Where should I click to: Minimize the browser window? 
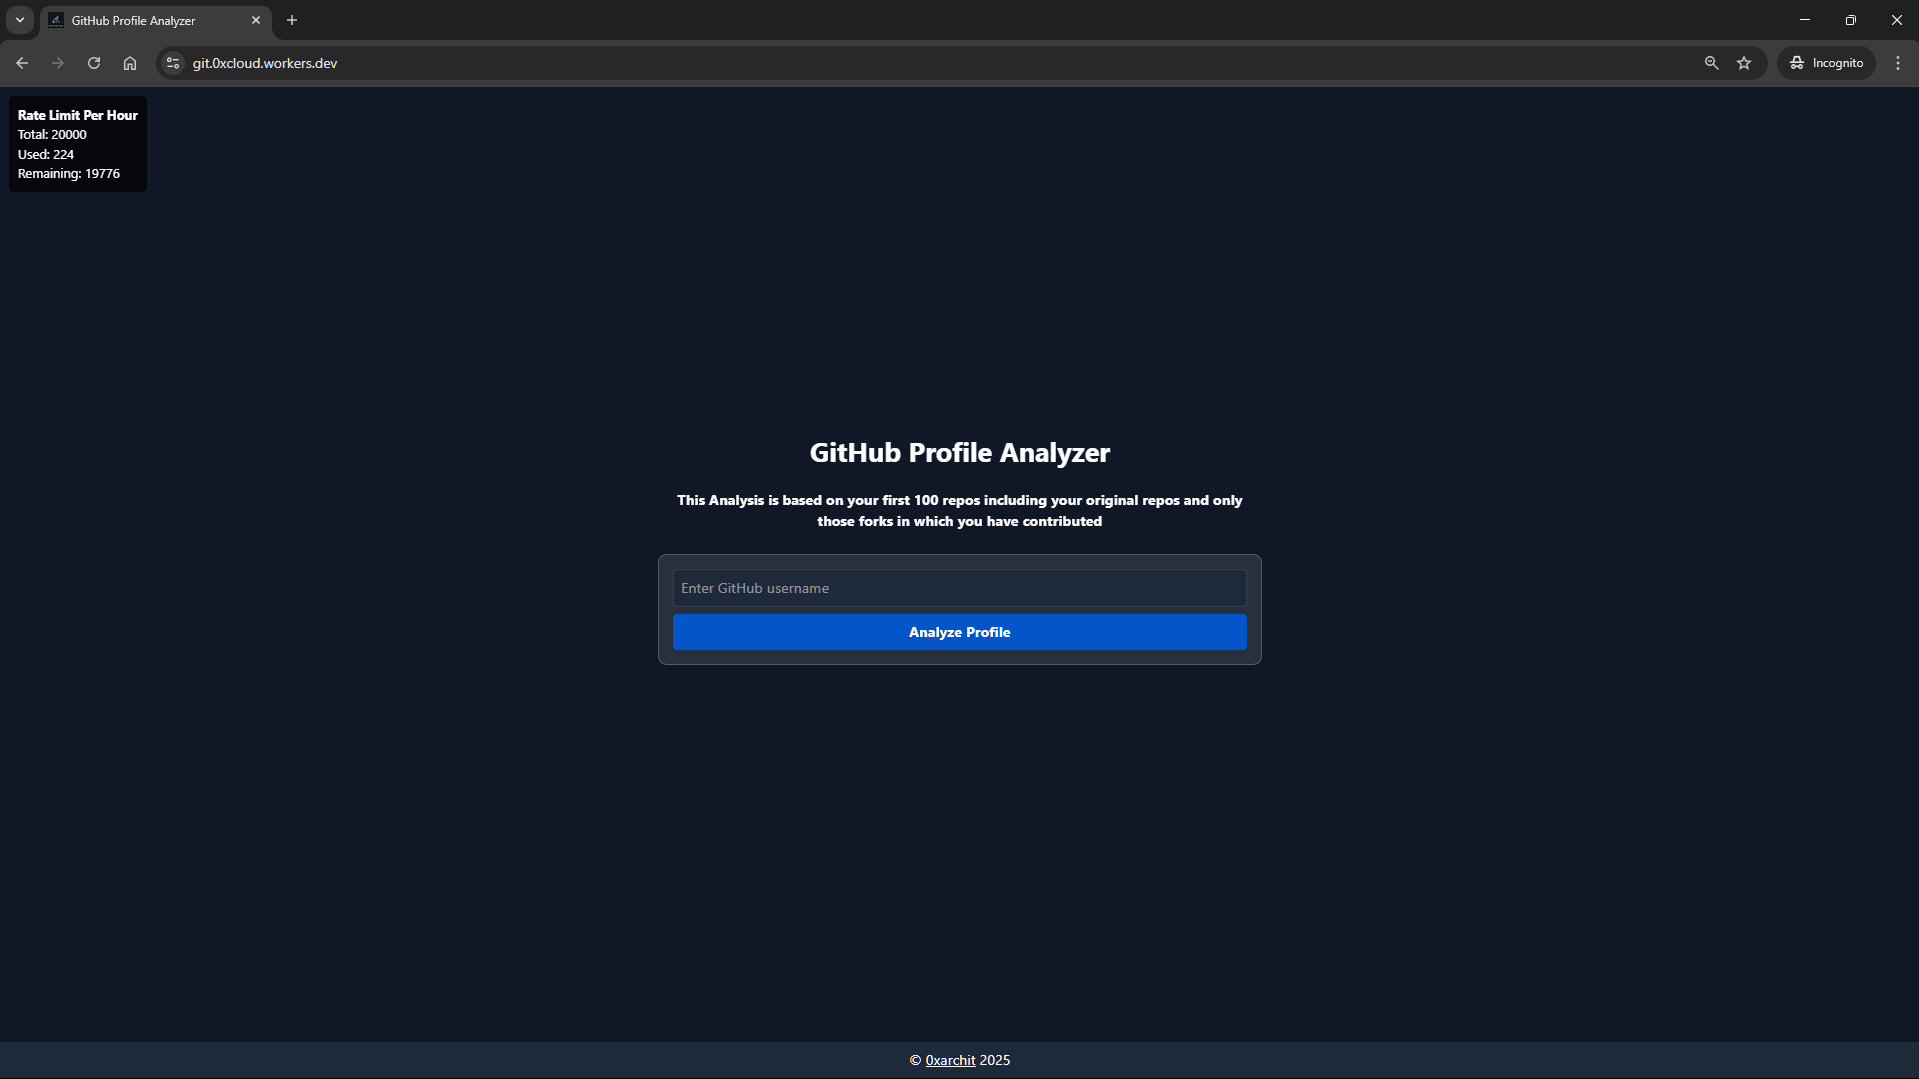click(x=1804, y=20)
